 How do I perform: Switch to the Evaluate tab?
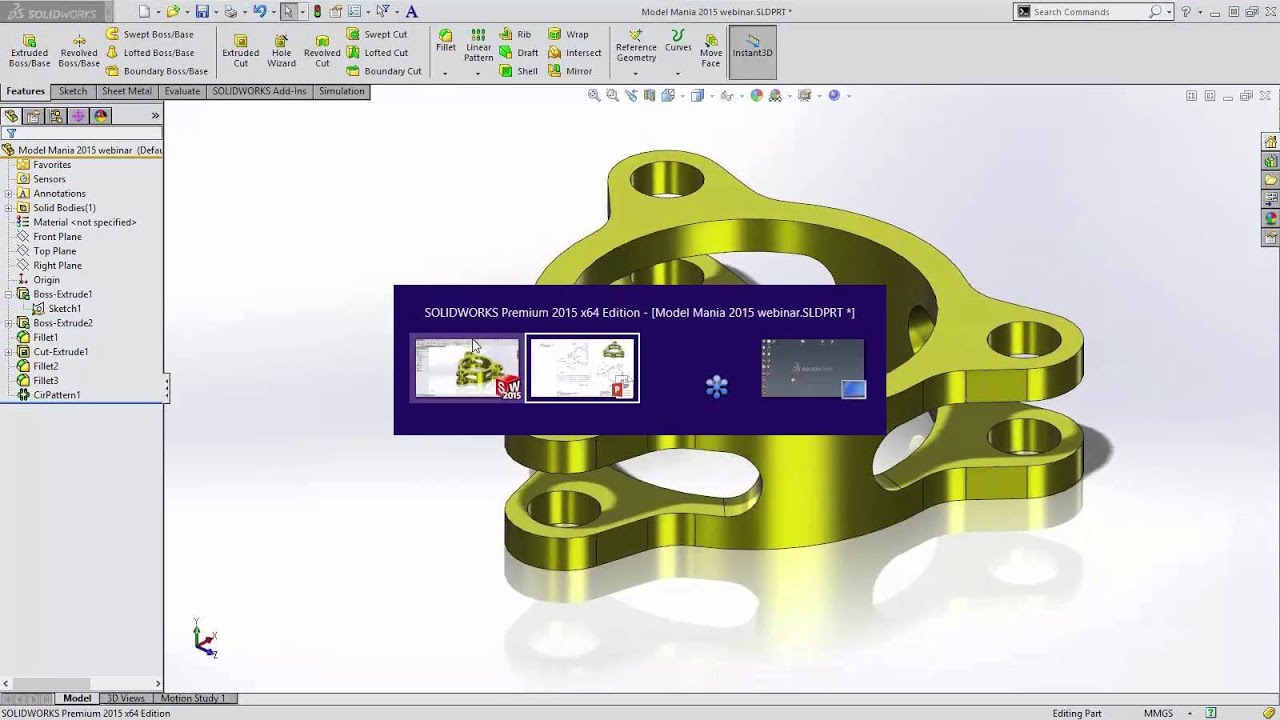pyautogui.click(x=182, y=91)
